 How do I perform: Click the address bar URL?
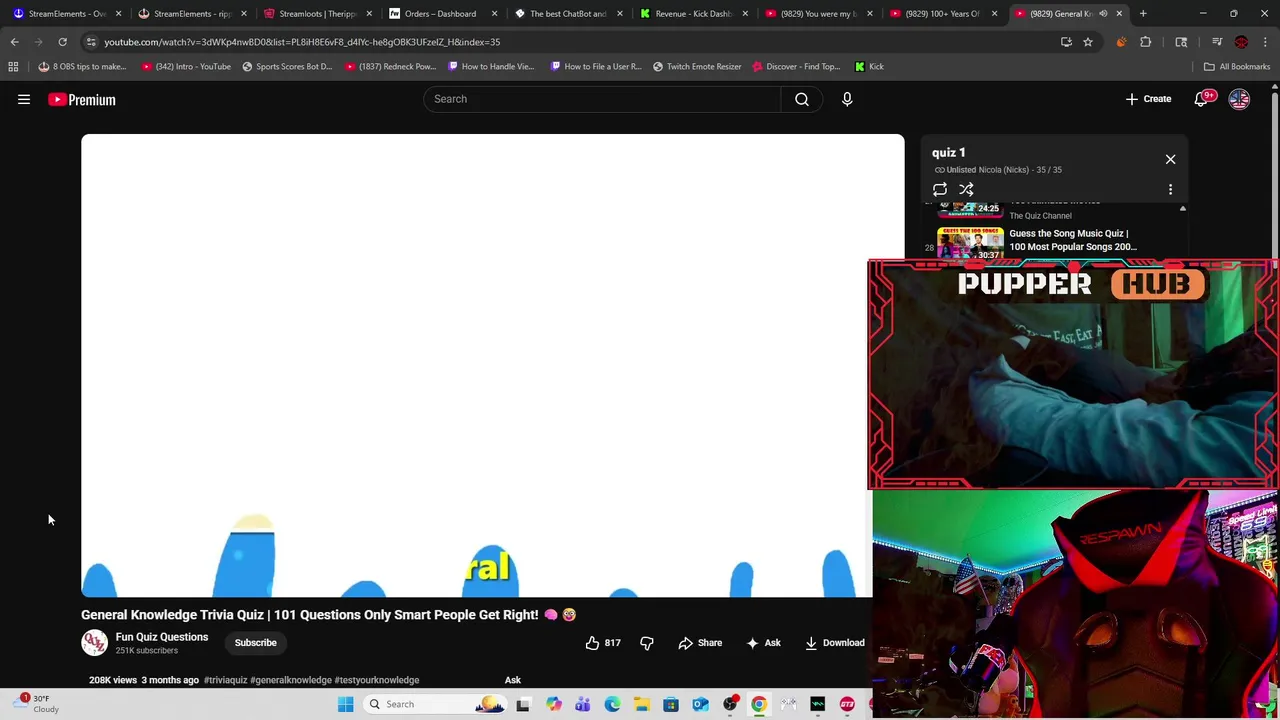click(x=302, y=42)
